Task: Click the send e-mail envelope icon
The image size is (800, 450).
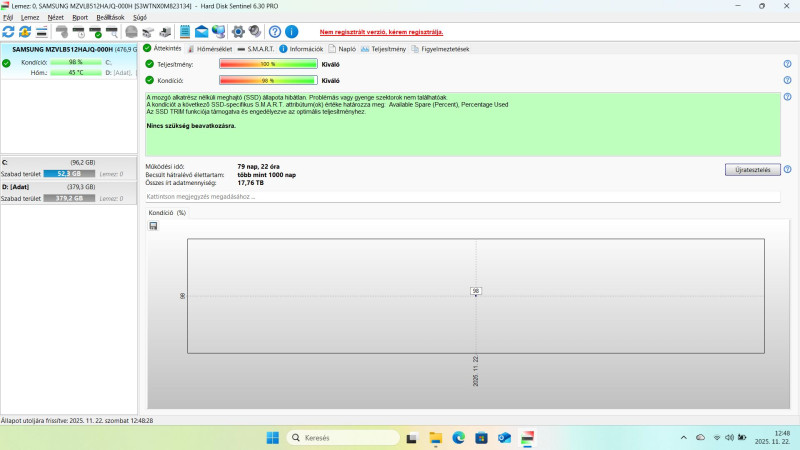Action: [x=202, y=32]
